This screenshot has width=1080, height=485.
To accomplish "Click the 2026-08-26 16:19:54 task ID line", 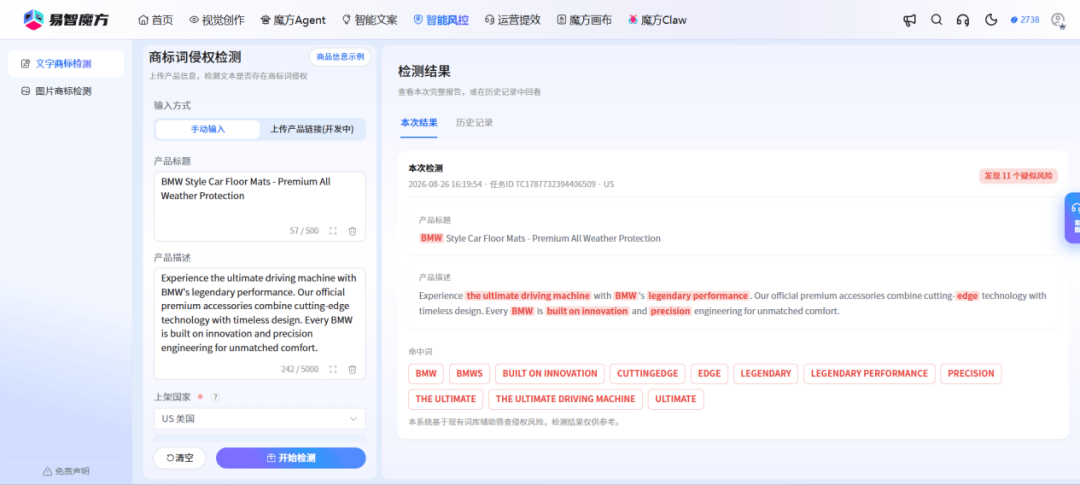I will (511, 185).
